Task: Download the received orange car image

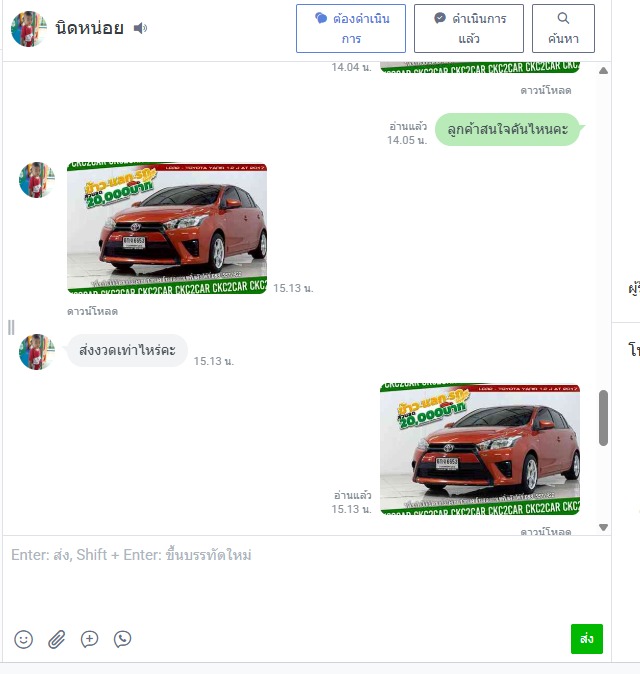Action: click(x=92, y=311)
